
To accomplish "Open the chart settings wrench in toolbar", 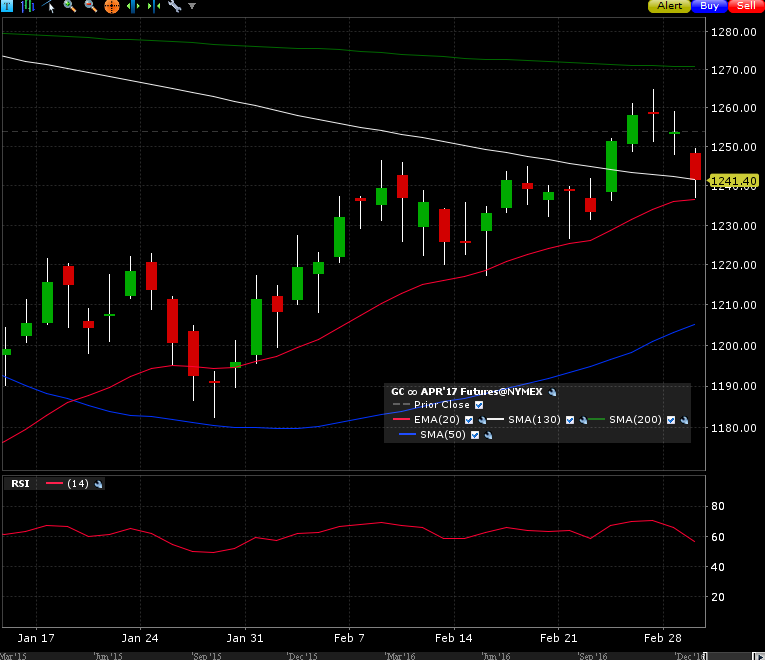I will click(174, 6).
